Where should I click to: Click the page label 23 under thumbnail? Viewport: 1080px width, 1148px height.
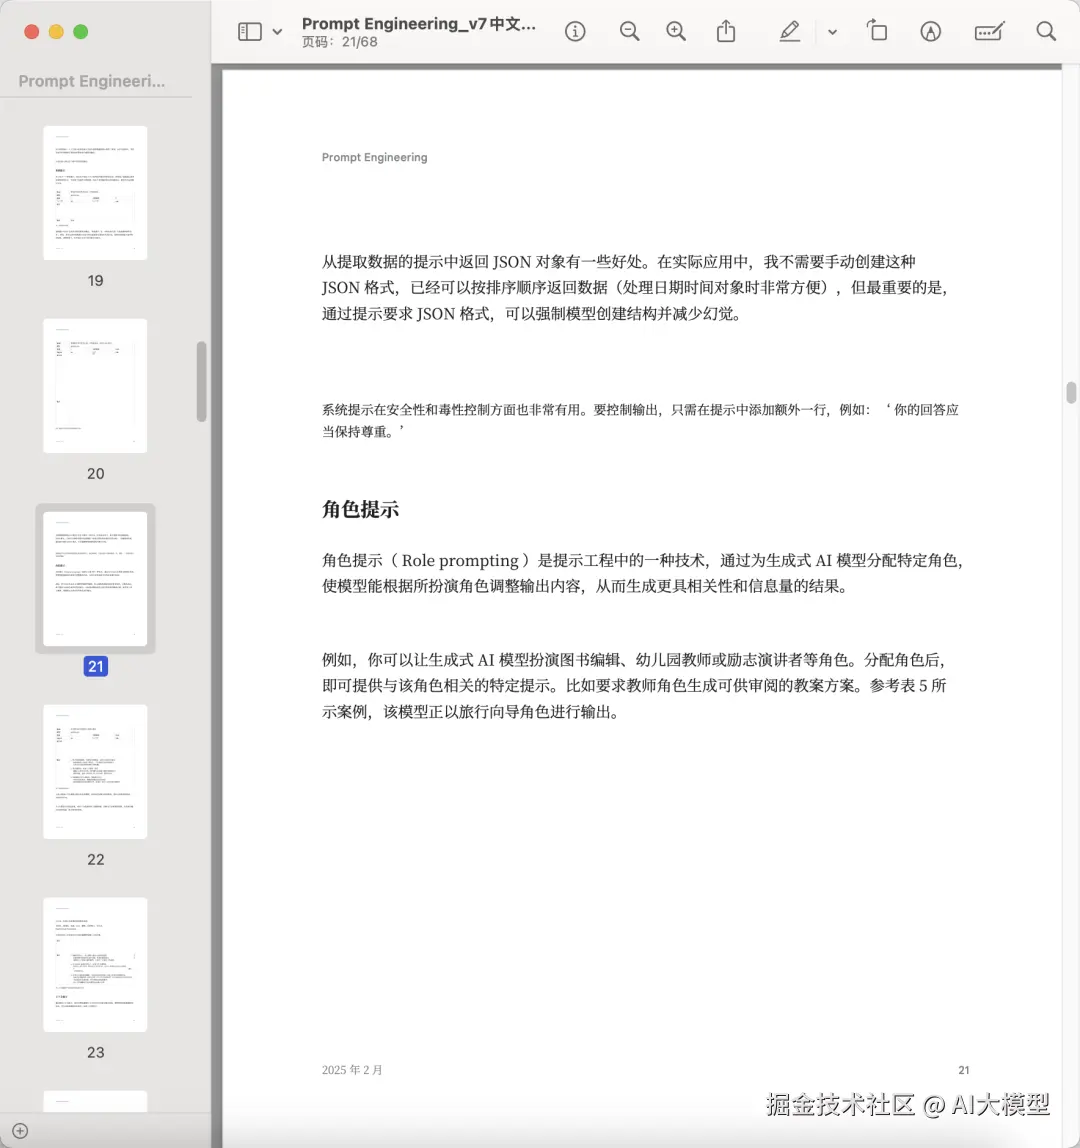[96, 1052]
